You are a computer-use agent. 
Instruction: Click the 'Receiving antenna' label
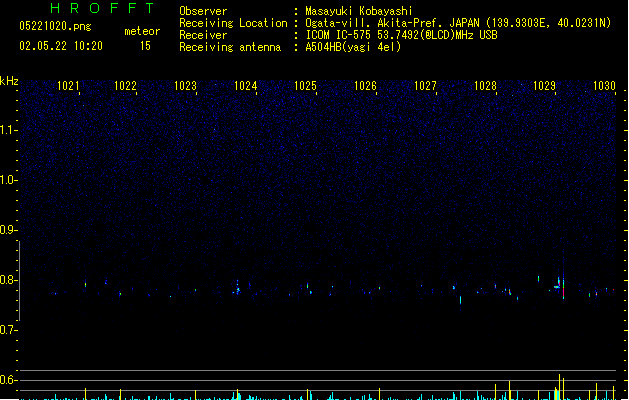click(x=230, y=47)
